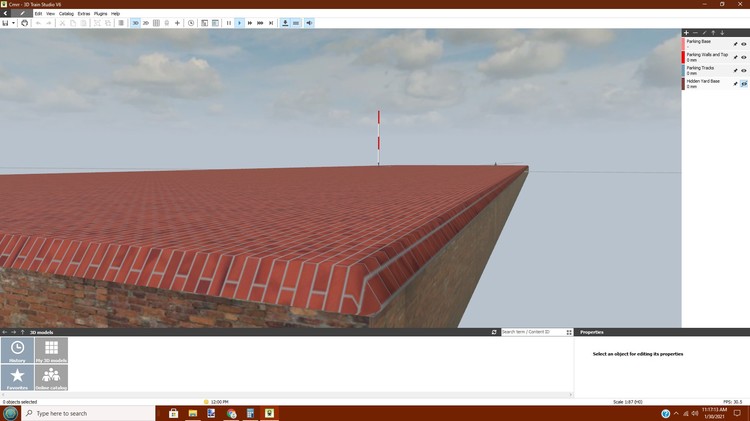
Task: Toggle the track lines toolbar button
Action: point(296,23)
